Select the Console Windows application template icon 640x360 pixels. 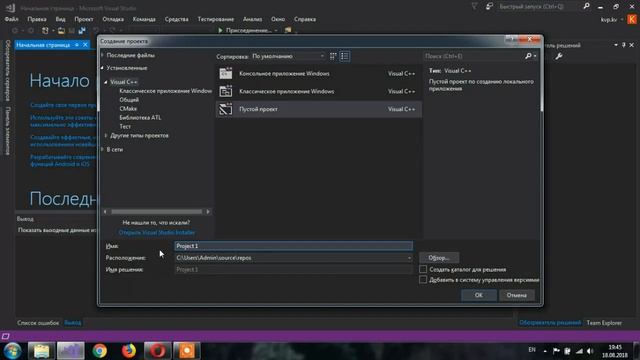click(226, 73)
